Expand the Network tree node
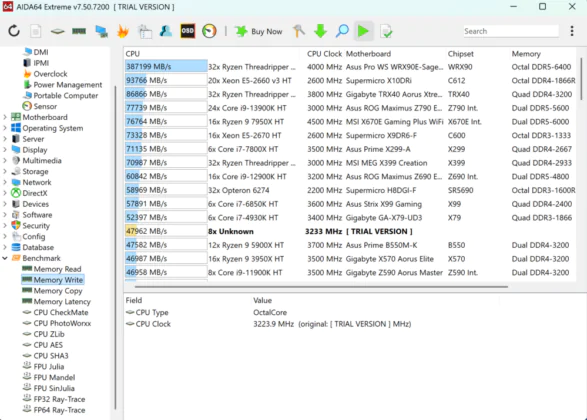 coord(5,182)
